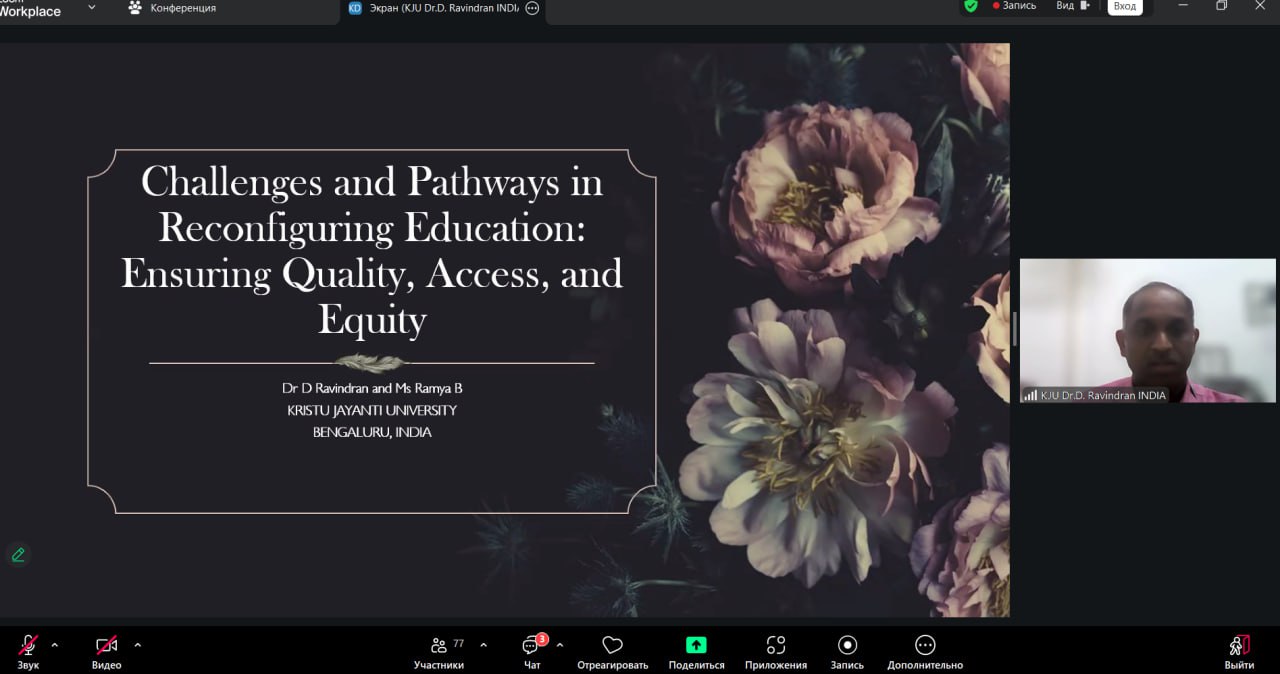Viewport: 1280px width, 674px height.
Task: Open Отреагировать reactions heart icon
Action: coord(612,646)
